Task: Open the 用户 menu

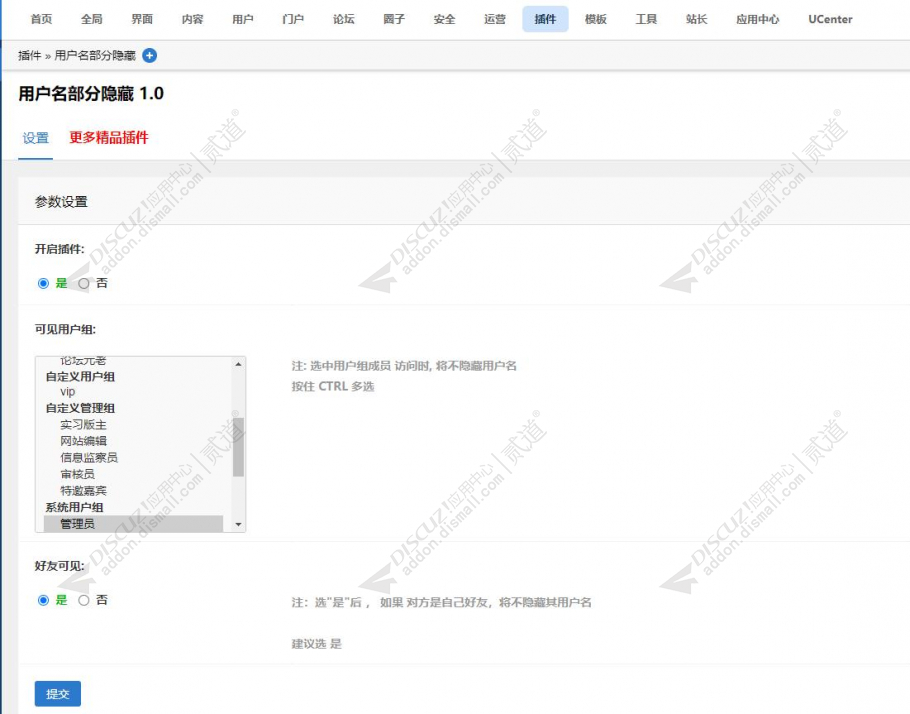Action: [243, 19]
